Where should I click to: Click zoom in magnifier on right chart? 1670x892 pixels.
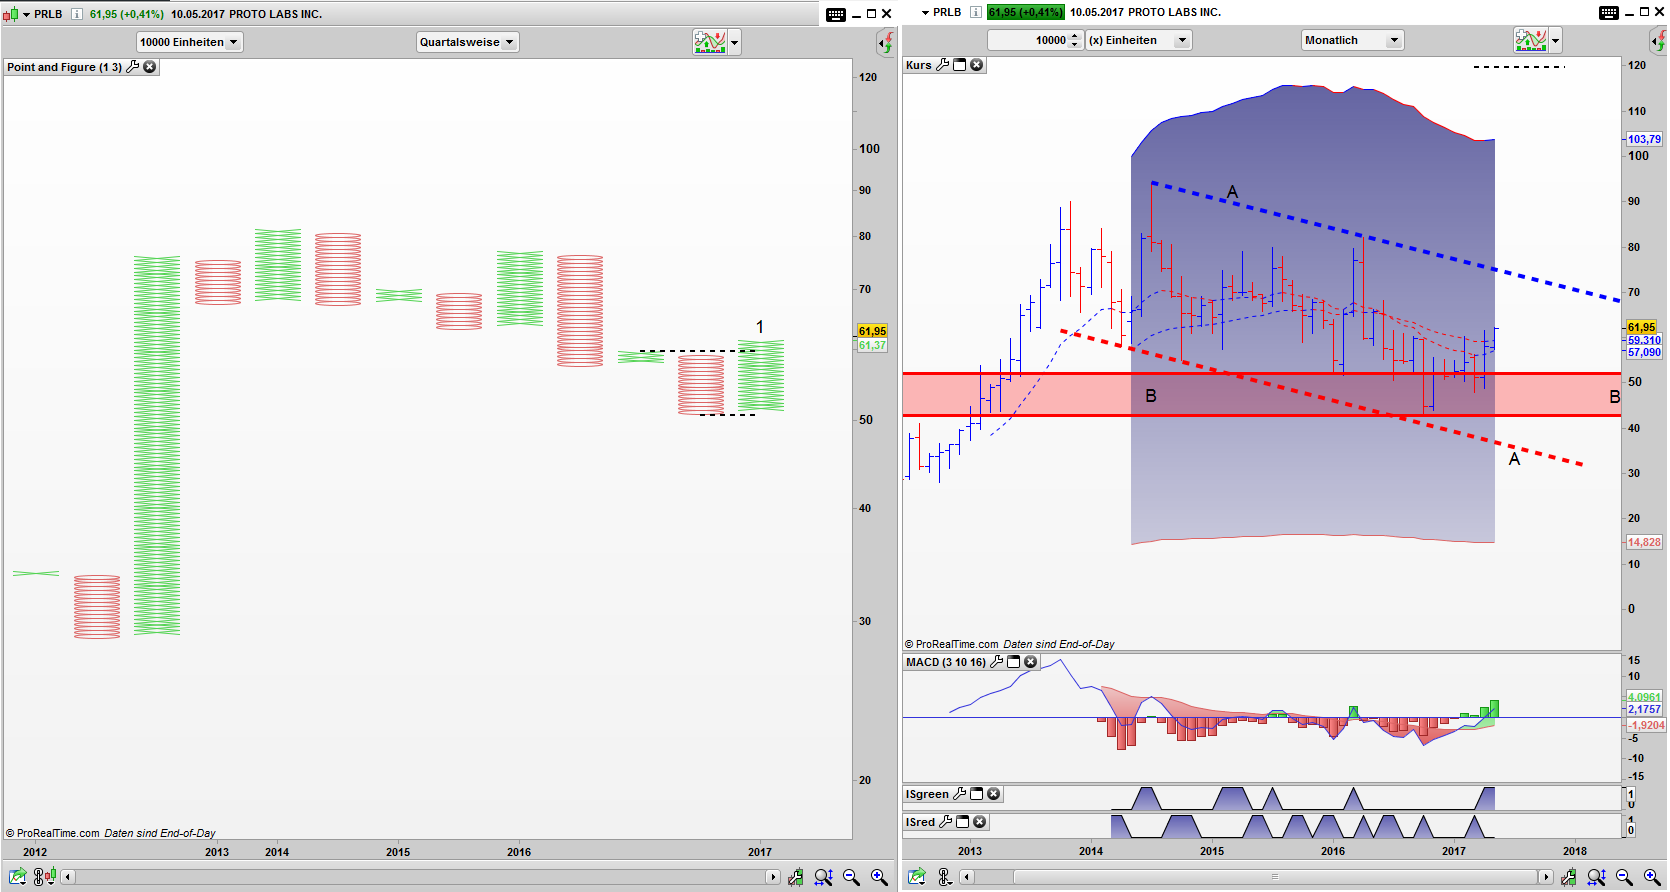1651,877
